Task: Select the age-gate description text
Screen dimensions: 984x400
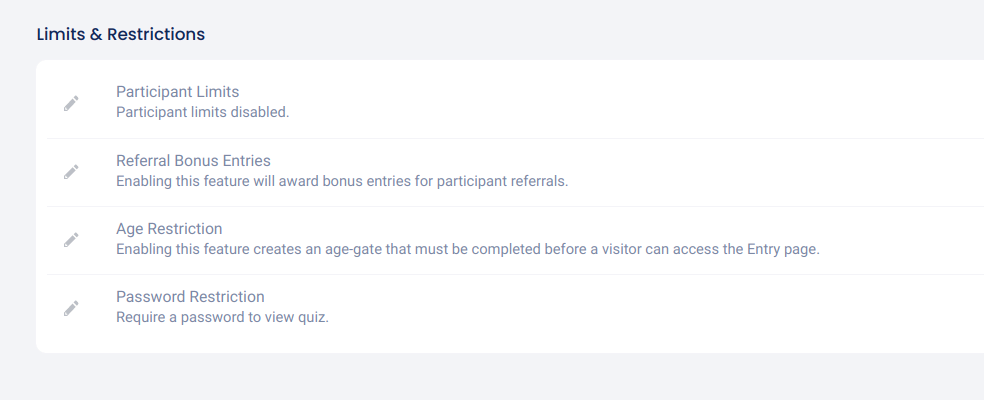Action: tap(467, 249)
